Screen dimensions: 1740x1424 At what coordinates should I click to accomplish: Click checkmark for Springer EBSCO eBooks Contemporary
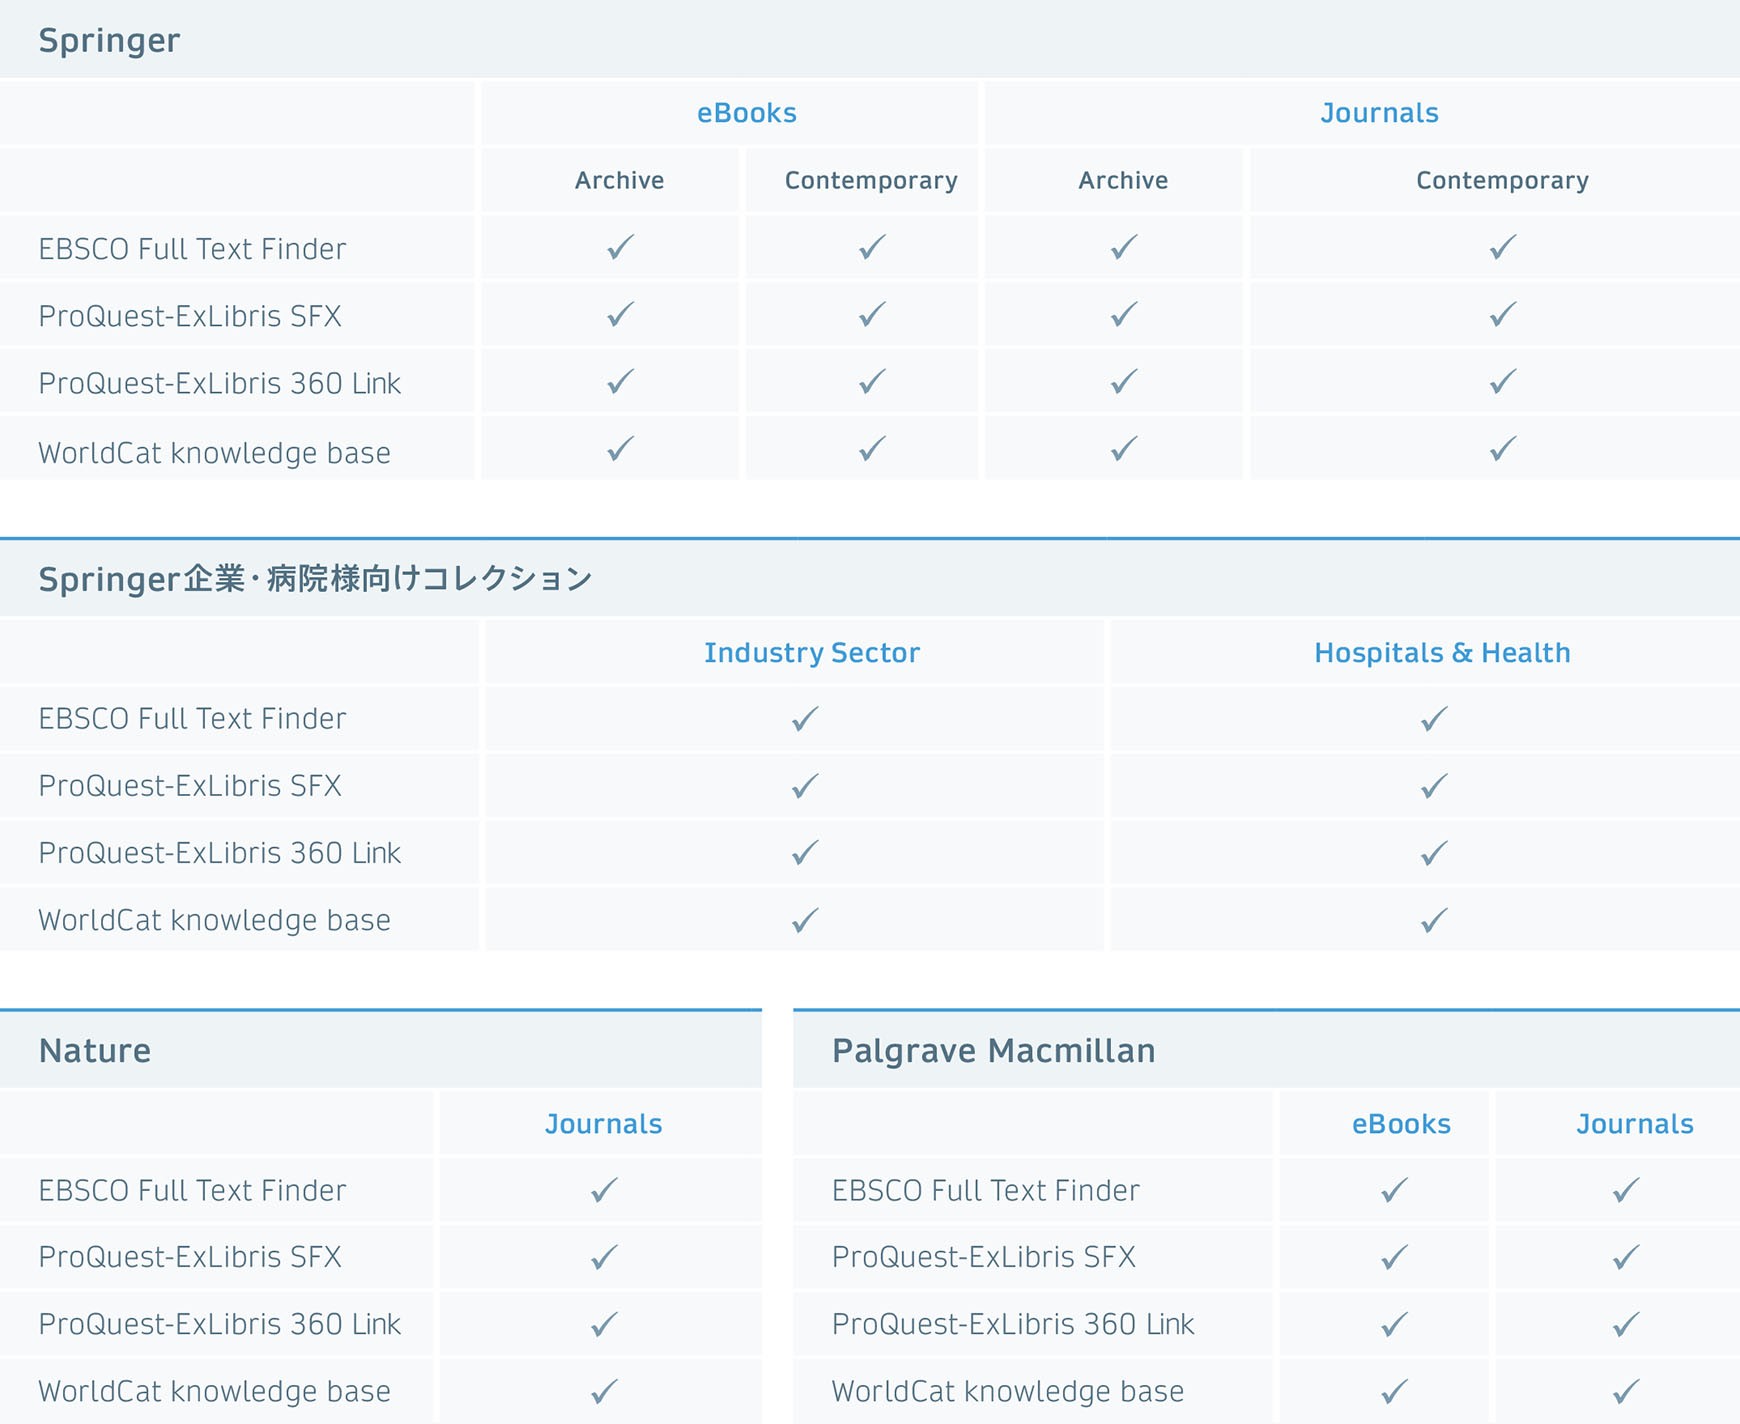point(873,247)
